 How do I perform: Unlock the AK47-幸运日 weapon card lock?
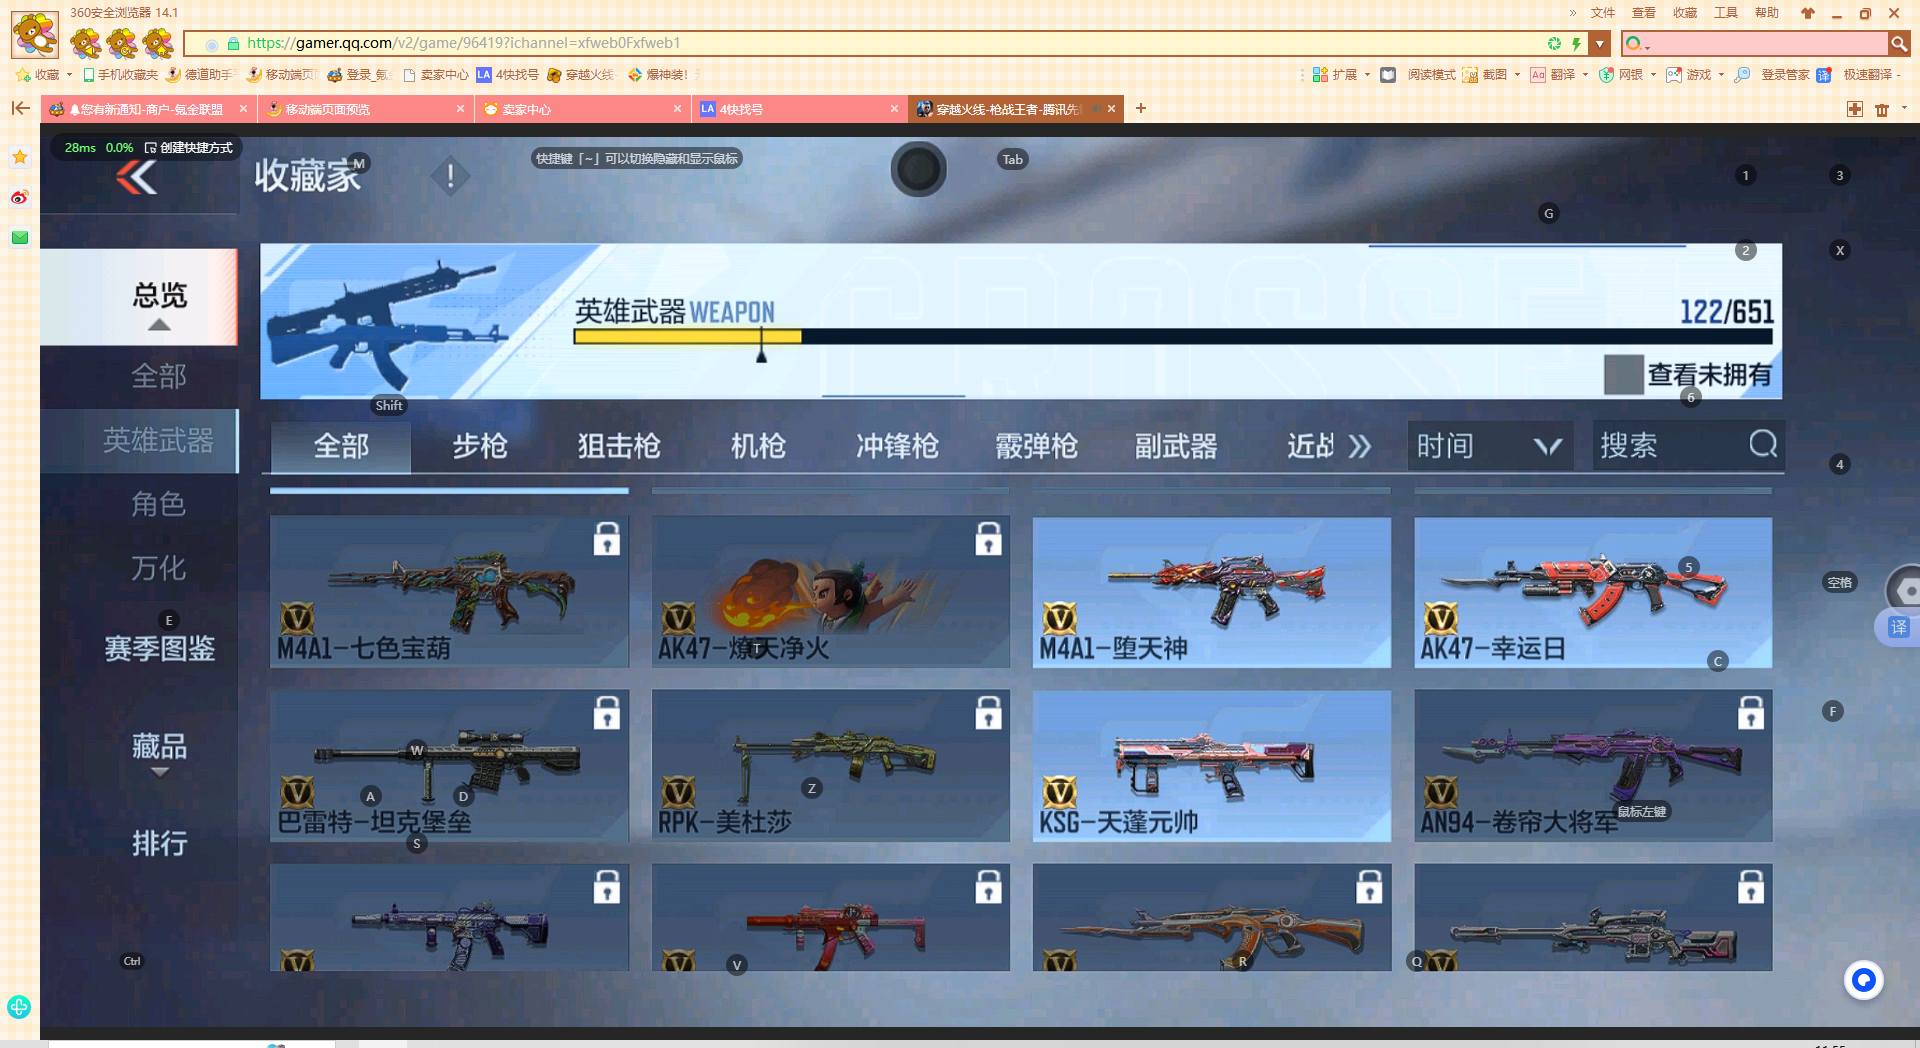pyautogui.click(x=1751, y=539)
